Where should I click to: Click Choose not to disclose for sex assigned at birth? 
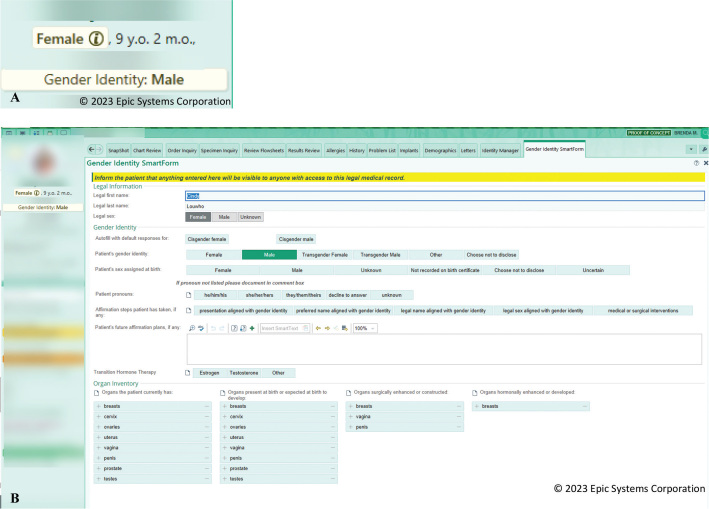[x=519, y=270]
